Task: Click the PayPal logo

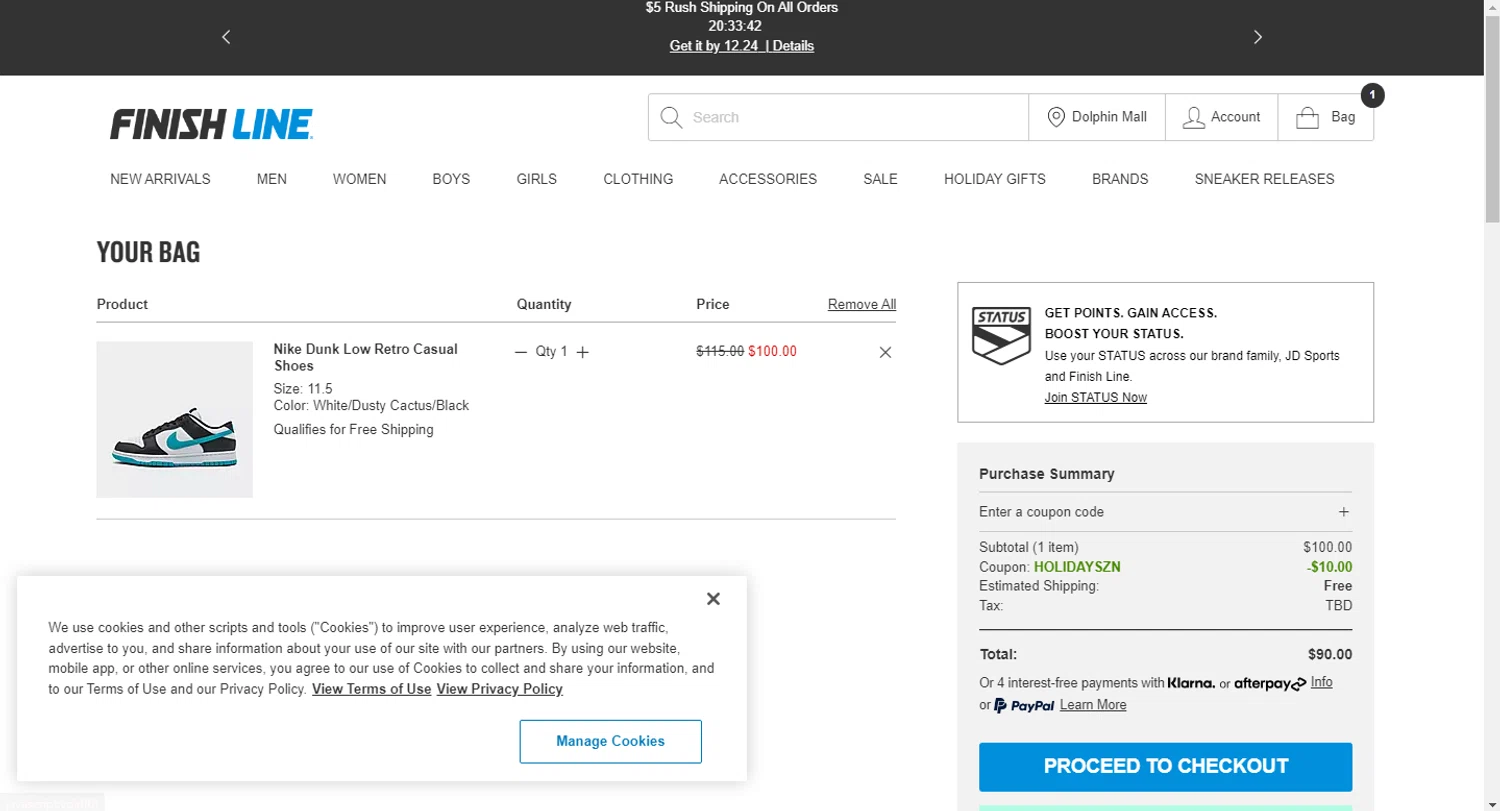Action: (1024, 705)
